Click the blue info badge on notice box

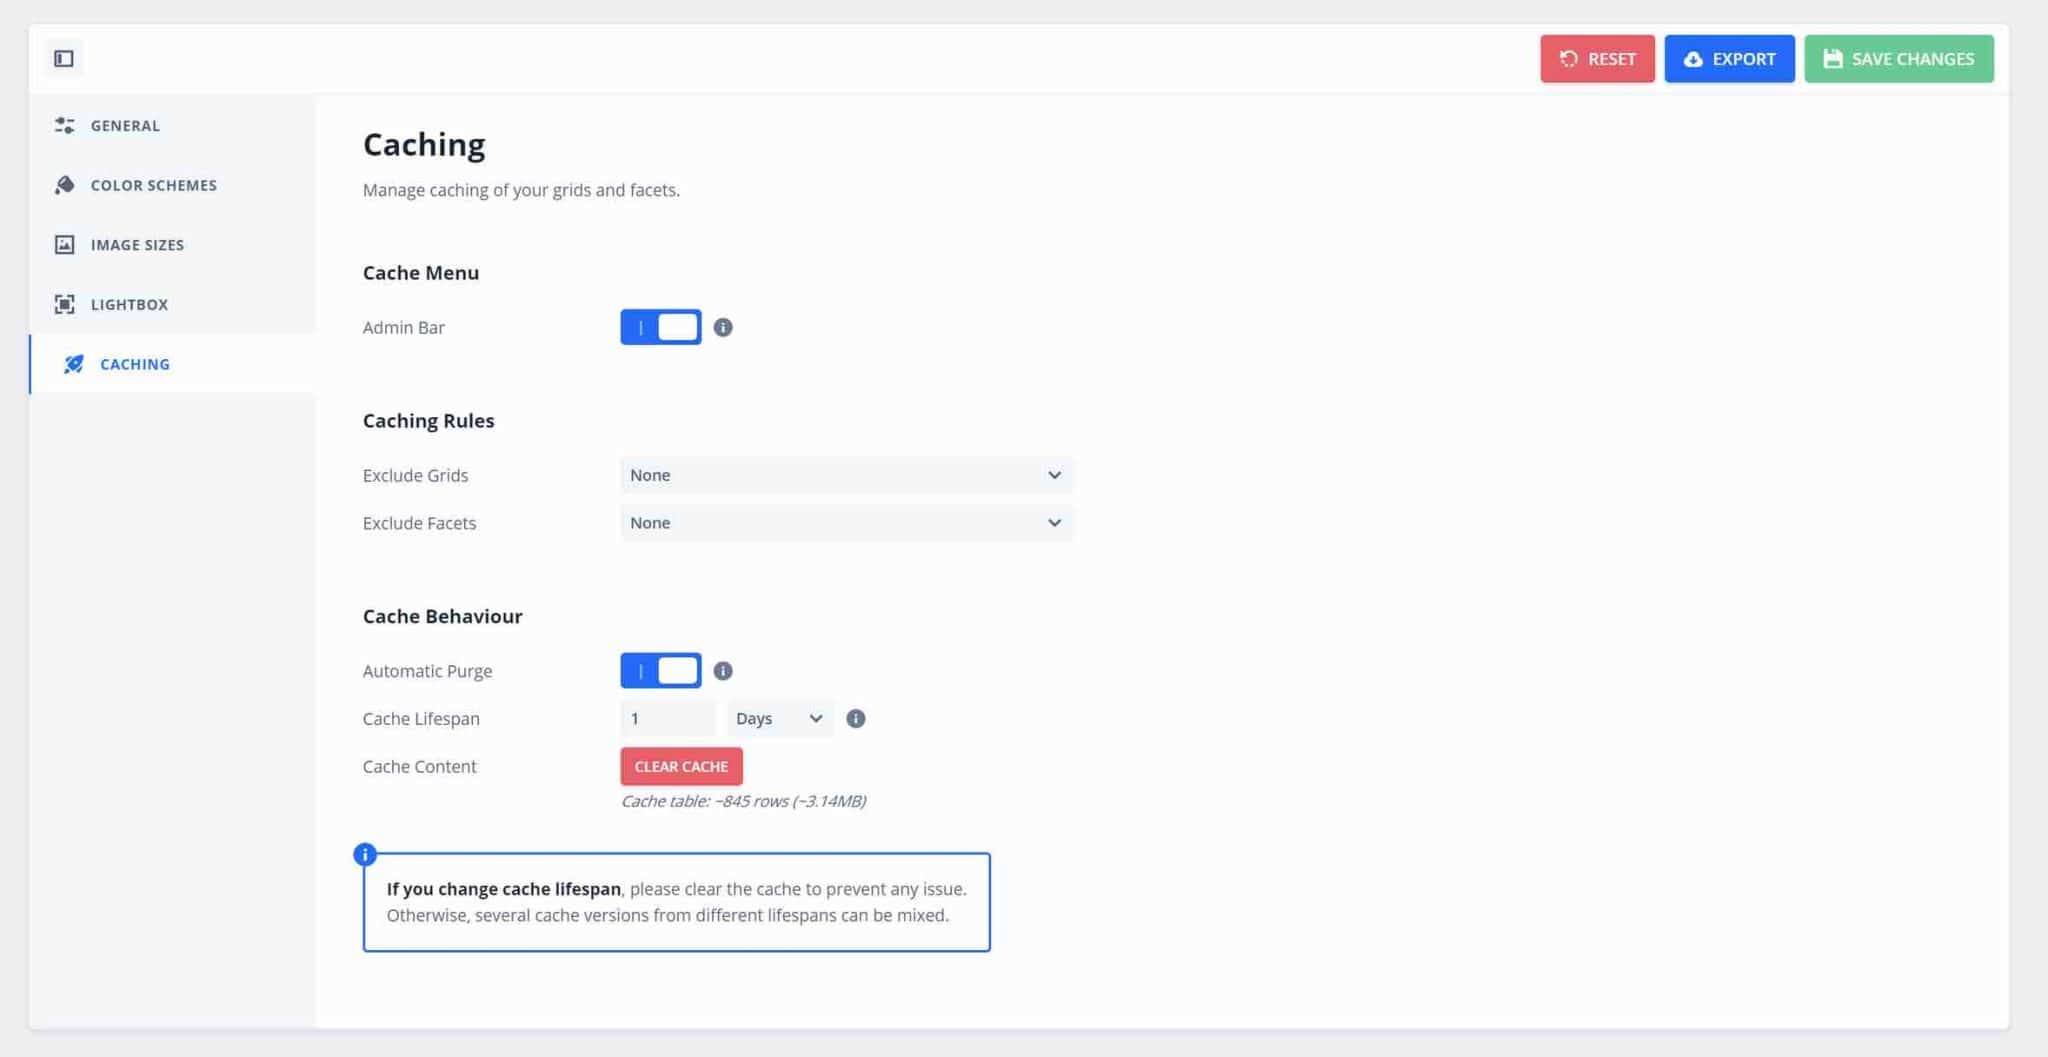(365, 854)
